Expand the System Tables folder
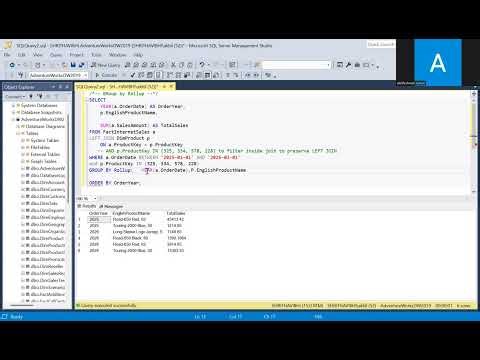 [23, 140]
